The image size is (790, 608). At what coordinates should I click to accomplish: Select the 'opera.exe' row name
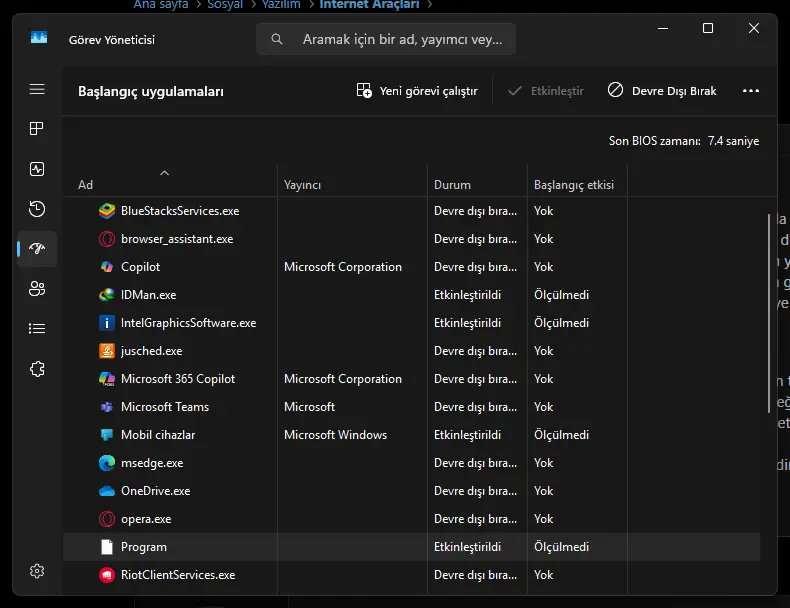(146, 519)
